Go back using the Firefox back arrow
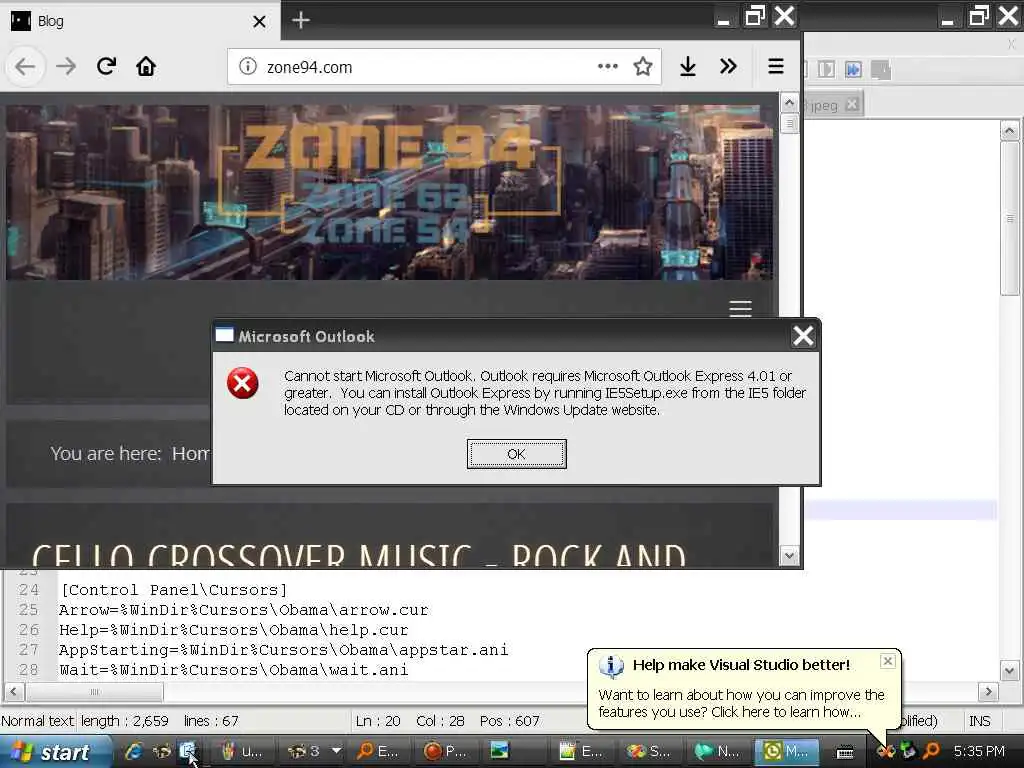 click(25, 67)
